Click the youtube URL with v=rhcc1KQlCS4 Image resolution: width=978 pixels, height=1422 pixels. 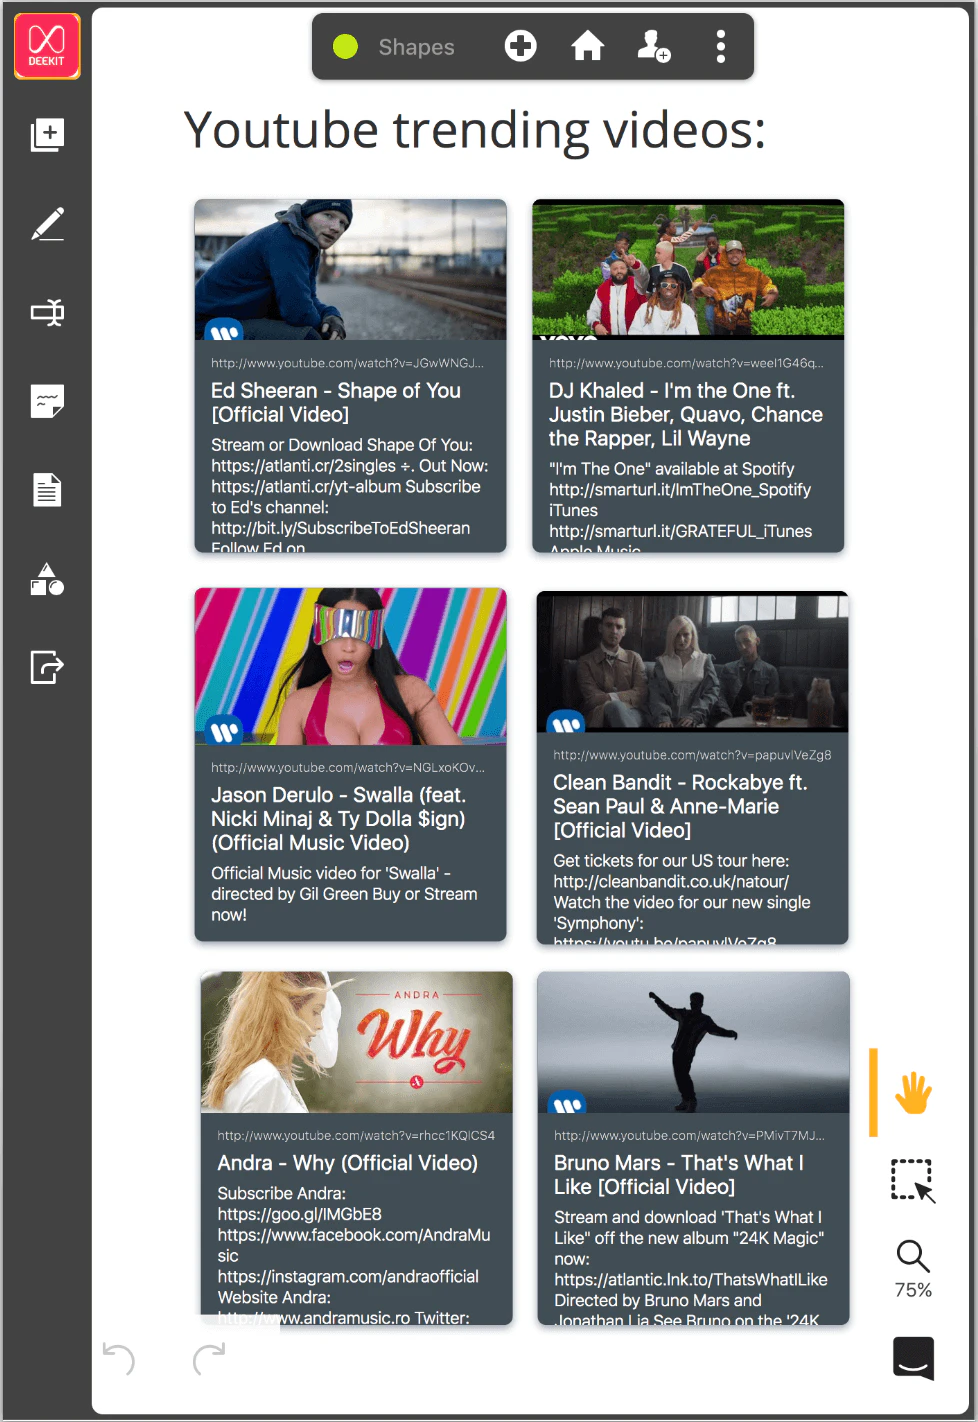pyautogui.click(x=356, y=1135)
